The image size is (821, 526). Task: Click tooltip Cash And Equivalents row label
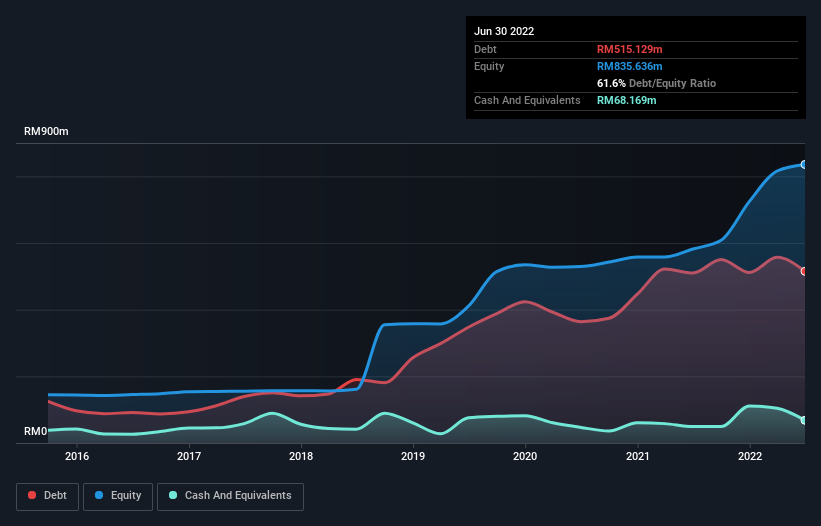click(x=527, y=100)
